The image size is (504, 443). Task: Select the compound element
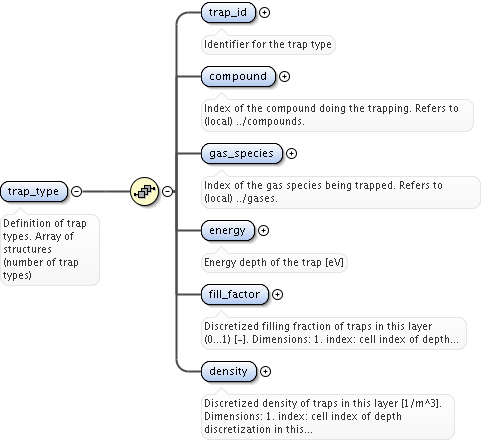[x=238, y=77]
